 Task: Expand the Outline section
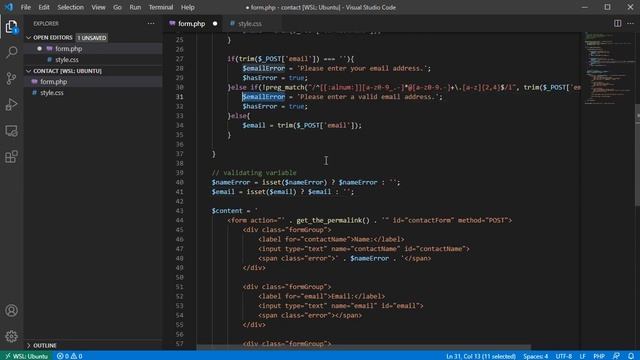click(41, 345)
